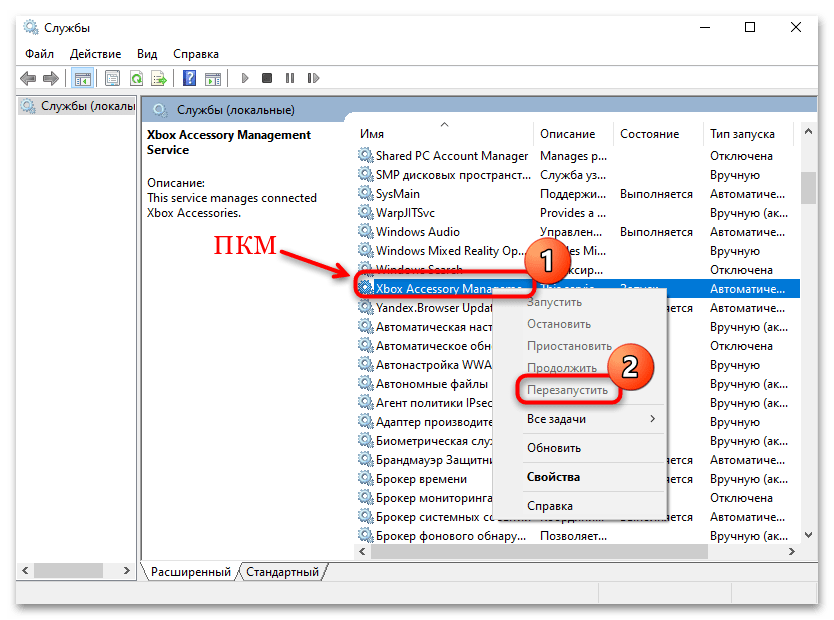Select the "SMP дисковых пространст..." service row
The width and height of the screenshot is (834, 620).
578,174
